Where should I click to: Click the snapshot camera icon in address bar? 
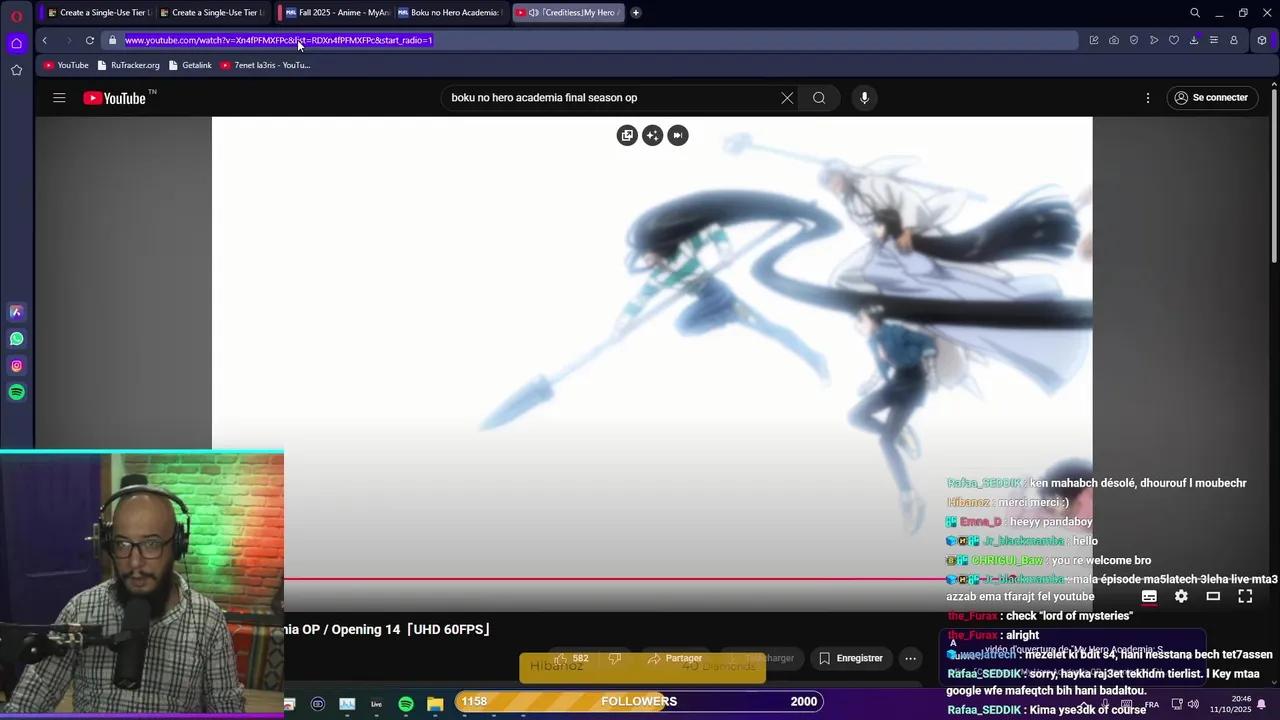[x=1114, y=40]
